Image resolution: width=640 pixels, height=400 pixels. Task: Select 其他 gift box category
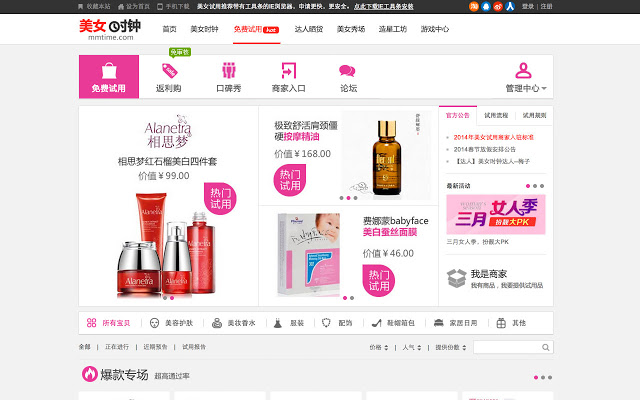point(511,323)
